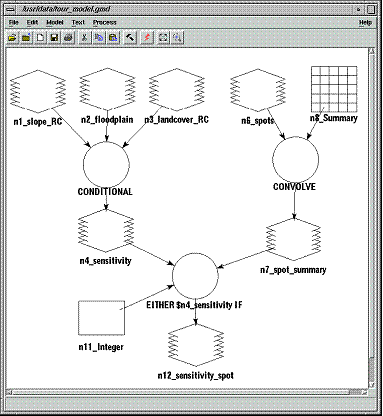
Task: Click the copy icon in toolbar
Action: 99,37
